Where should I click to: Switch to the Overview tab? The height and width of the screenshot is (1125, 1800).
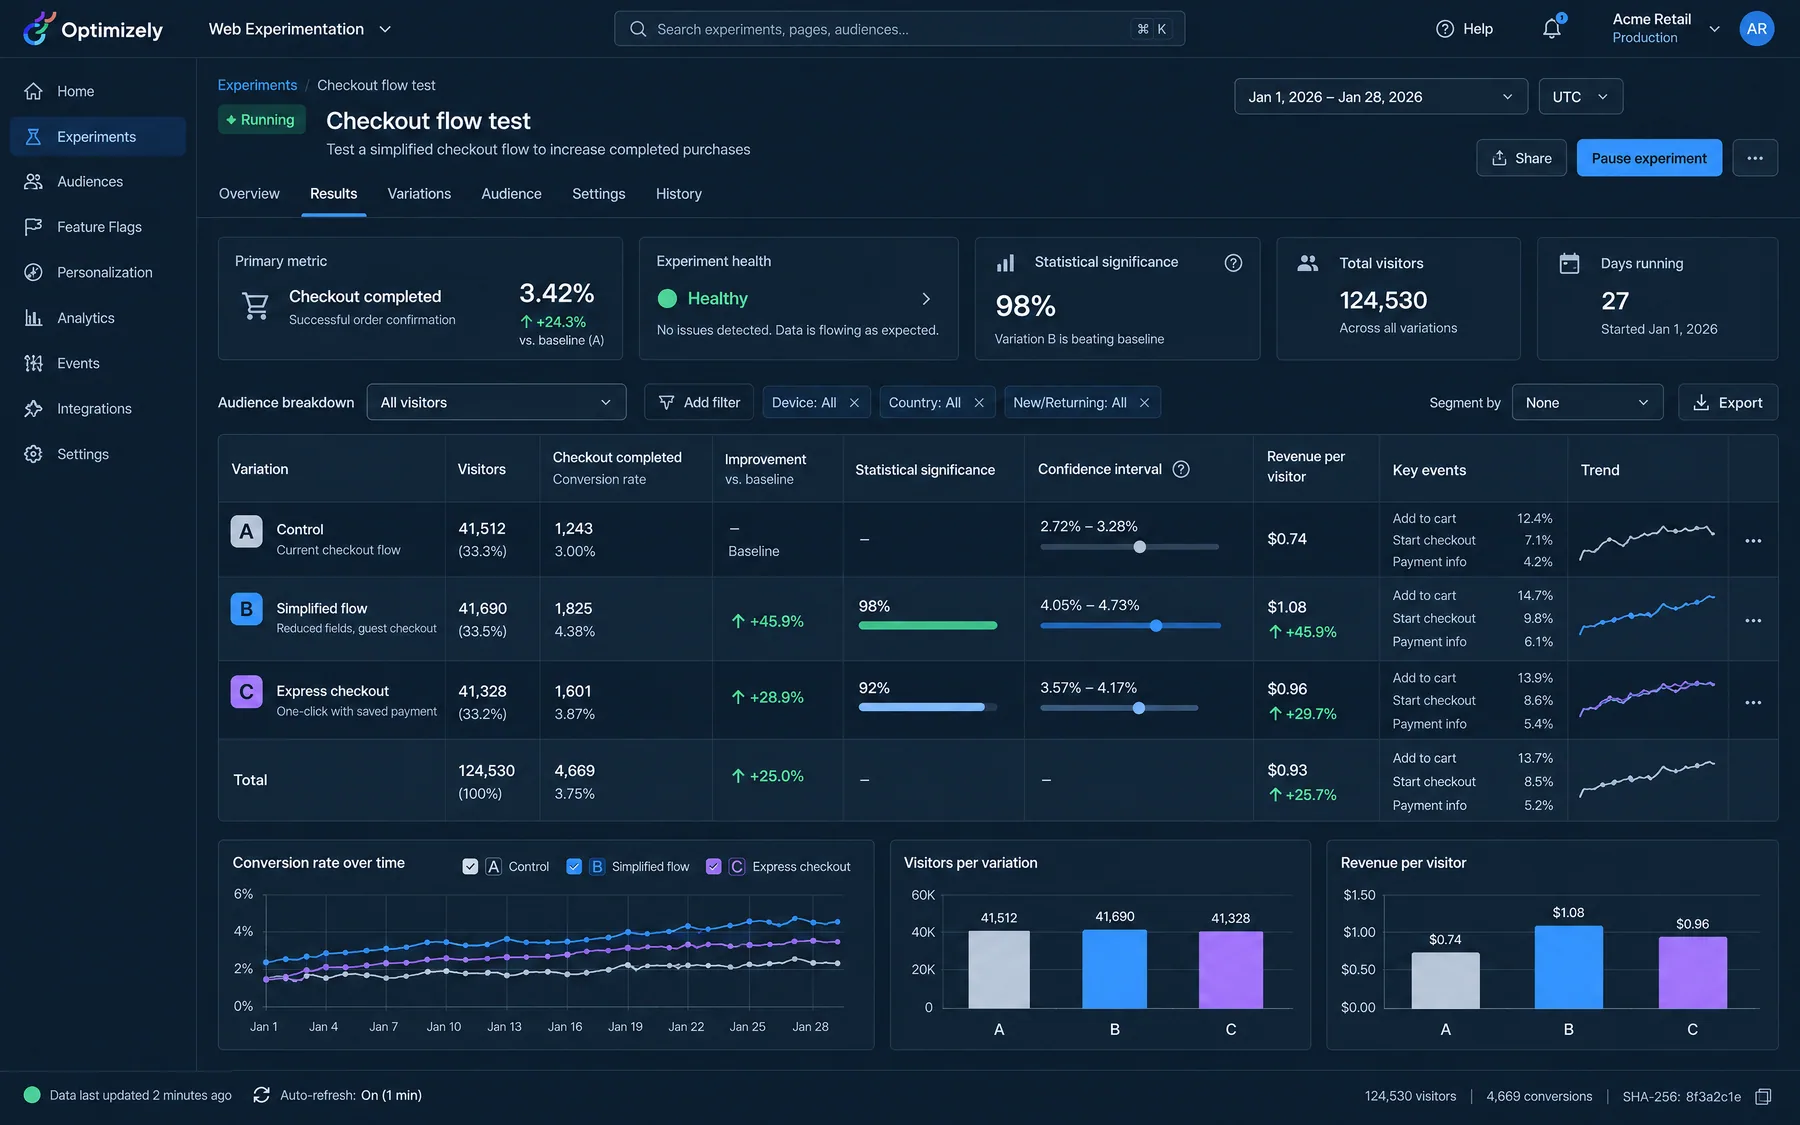(249, 194)
